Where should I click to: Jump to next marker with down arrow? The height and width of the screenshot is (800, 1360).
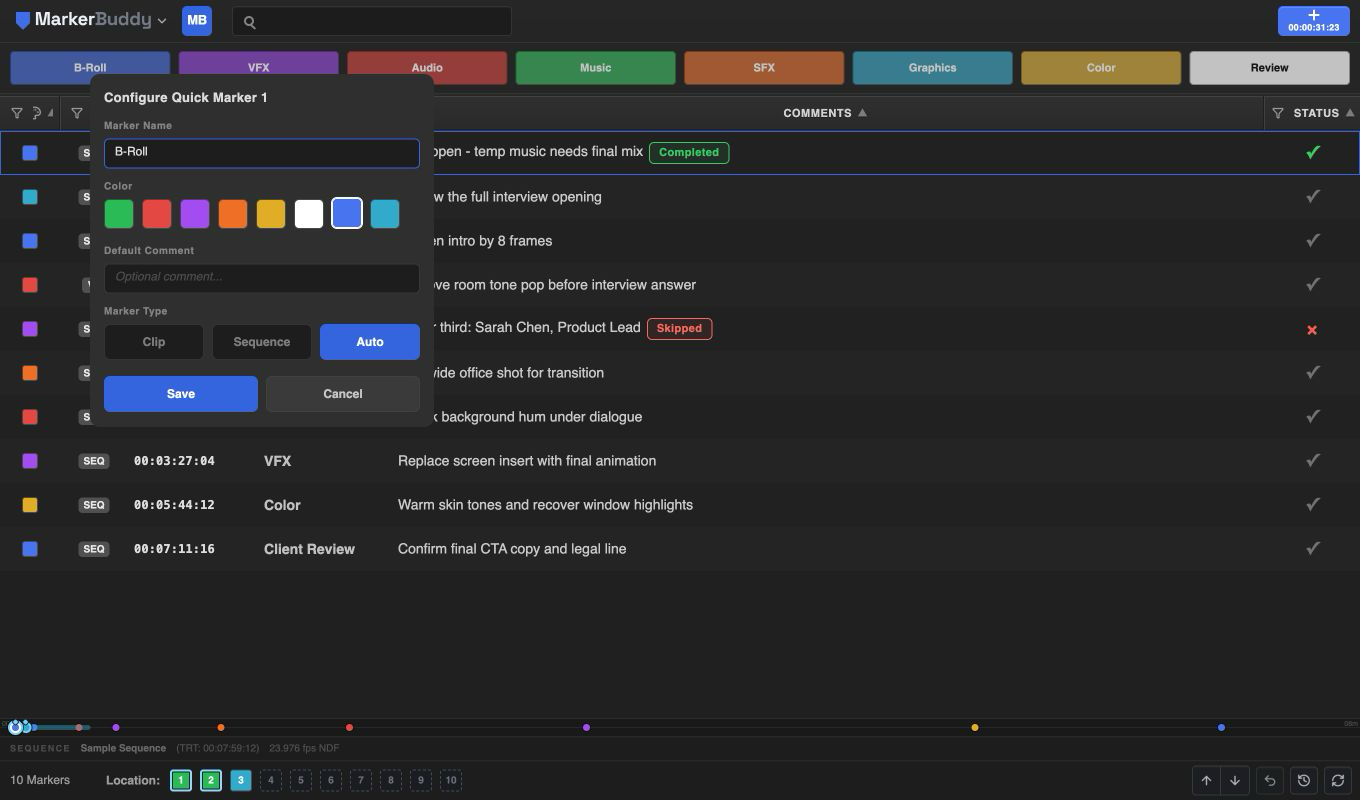coord(1235,781)
